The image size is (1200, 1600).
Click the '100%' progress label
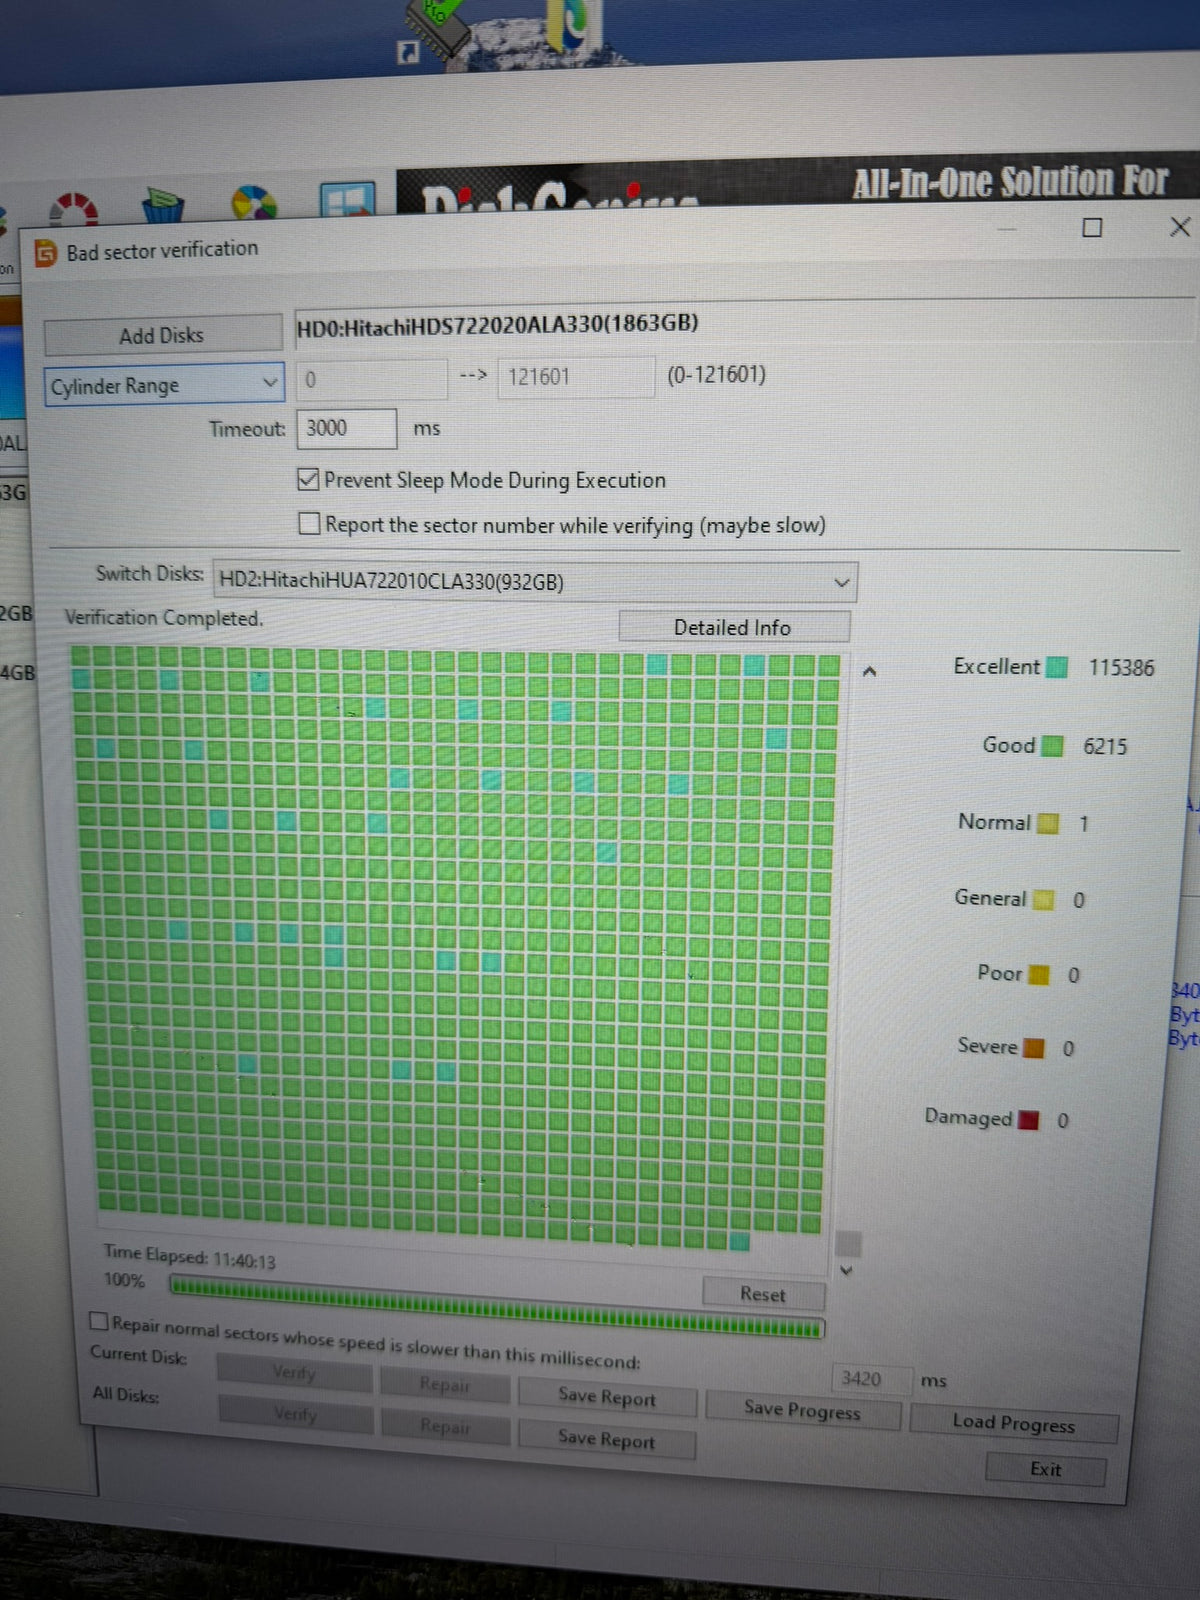(124, 1280)
